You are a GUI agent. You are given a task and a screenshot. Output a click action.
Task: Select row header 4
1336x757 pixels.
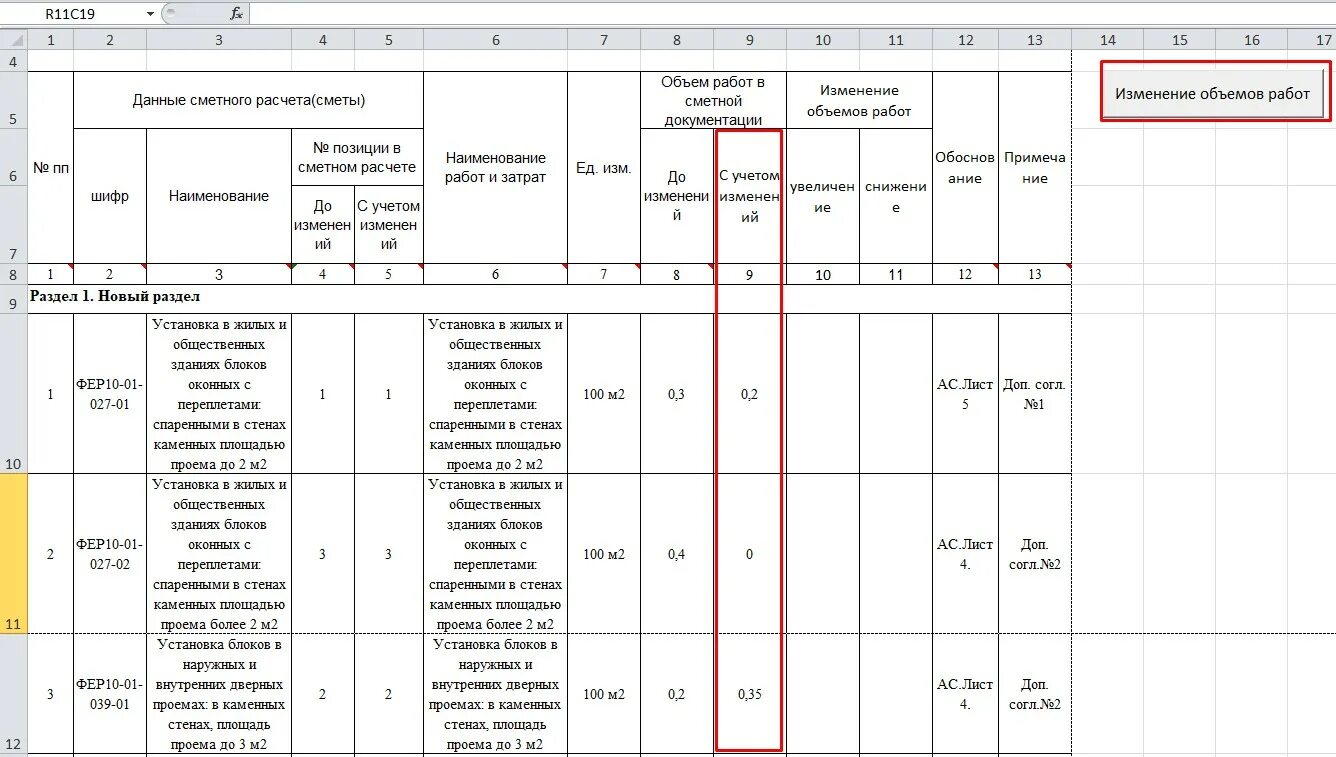coord(13,61)
